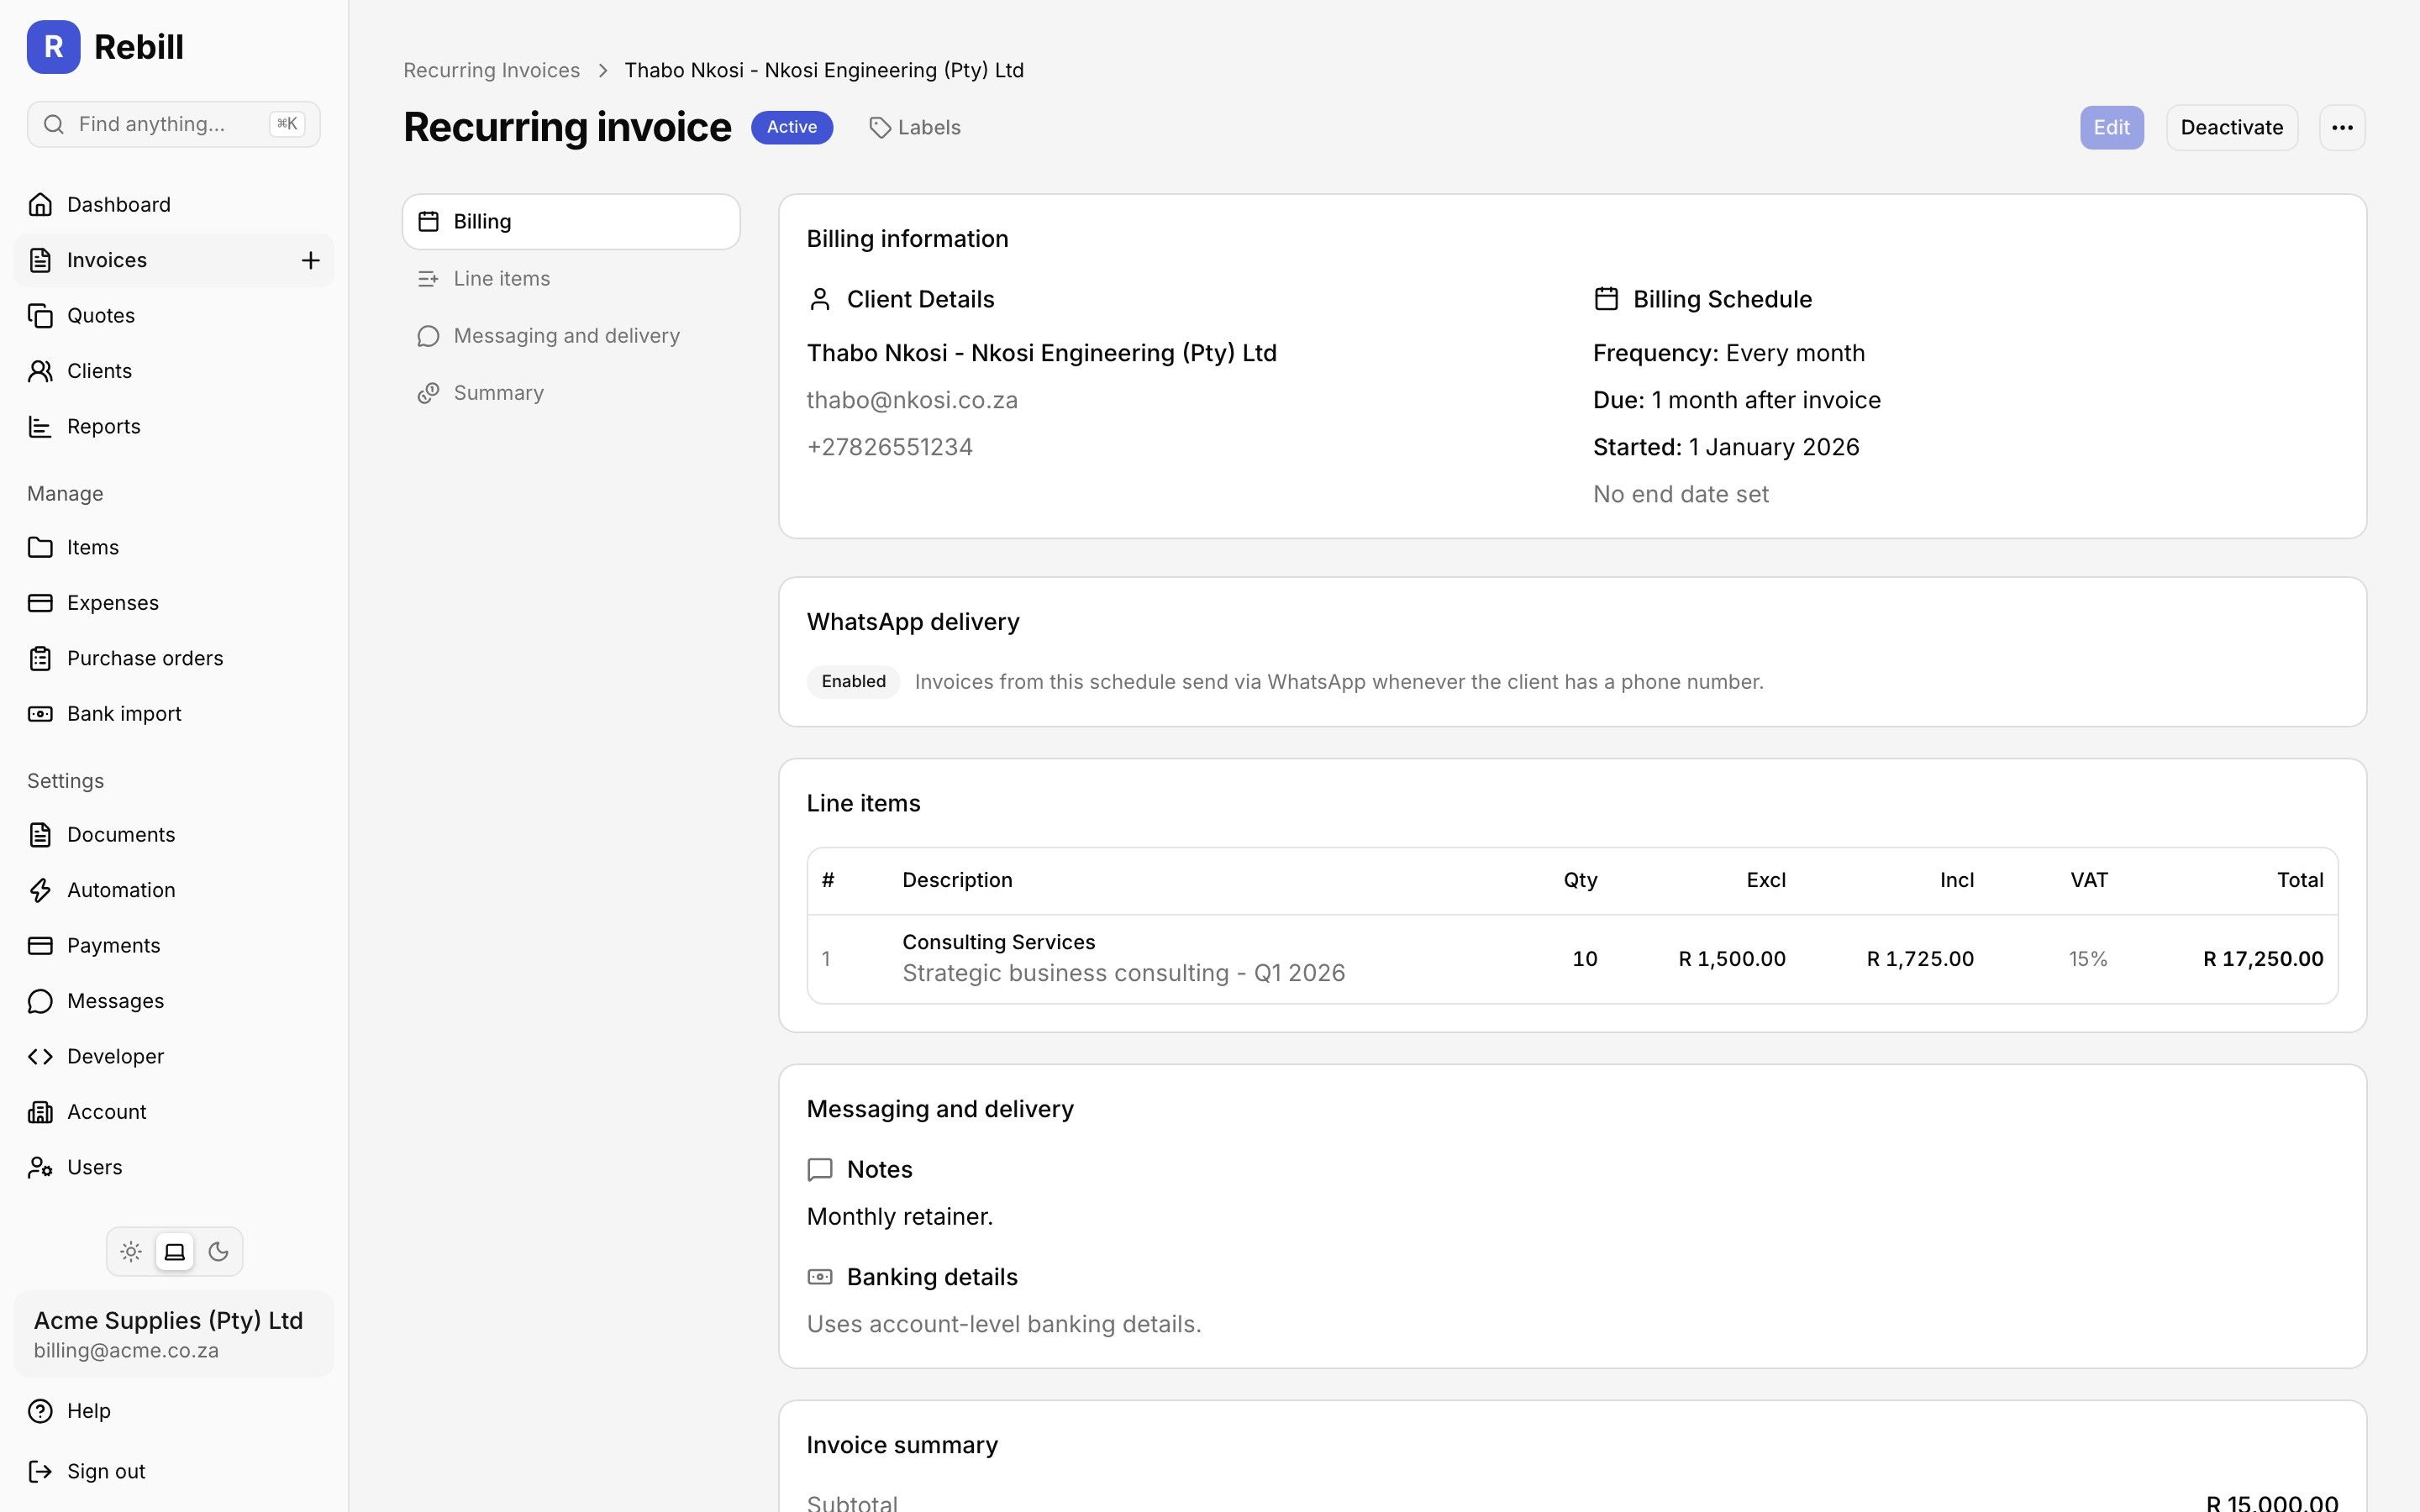The height and width of the screenshot is (1512, 2420).
Task: Click the Billing Schedule calendar icon
Action: [1606, 299]
